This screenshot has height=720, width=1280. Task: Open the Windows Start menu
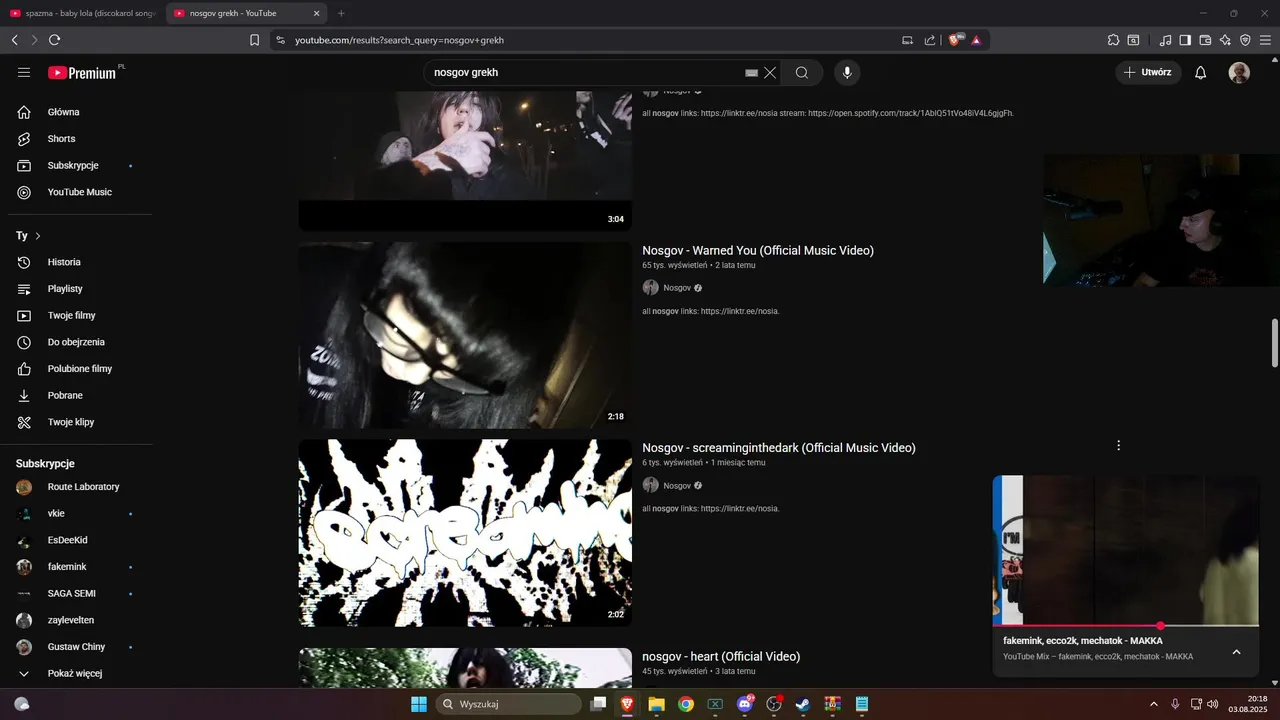418,704
